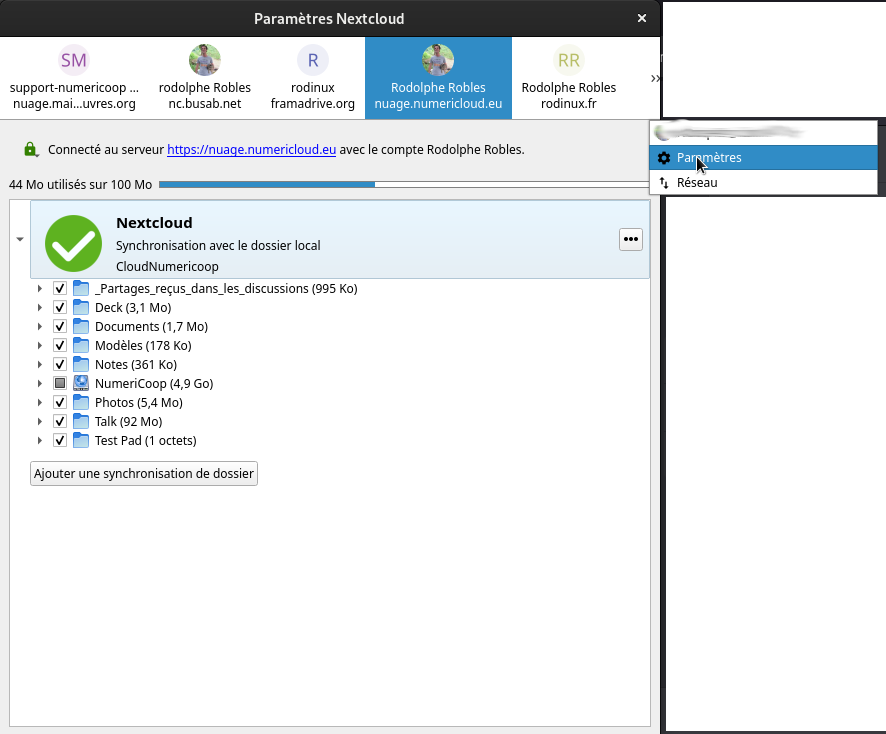Click the gear icon beside Paramètres
886x734 pixels.
pyautogui.click(x=664, y=158)
